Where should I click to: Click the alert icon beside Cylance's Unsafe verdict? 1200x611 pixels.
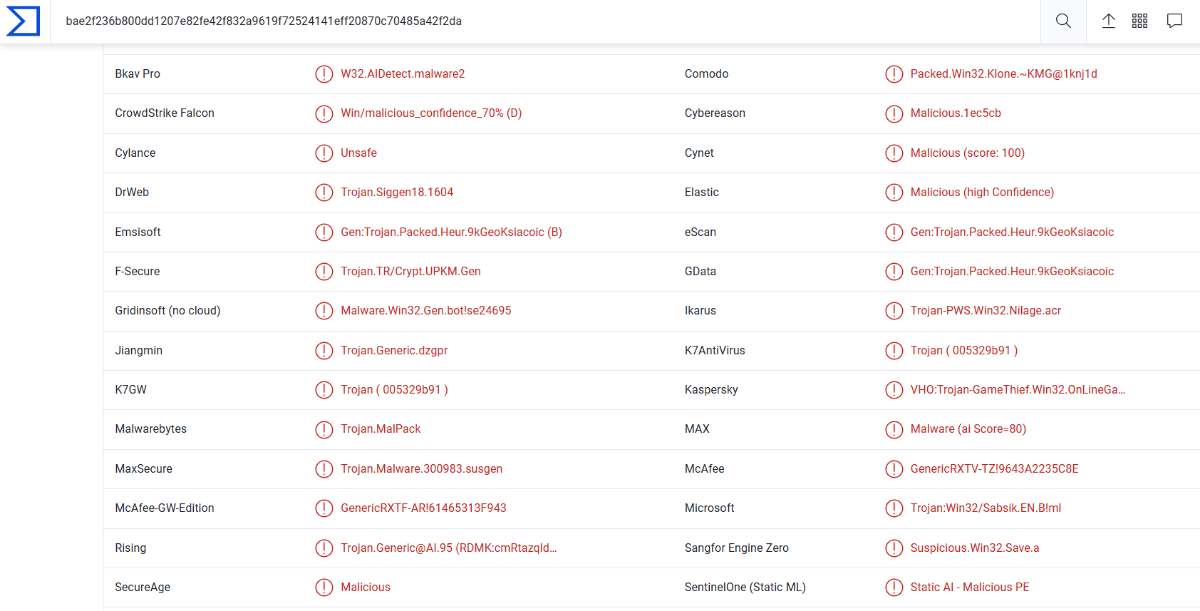pos(324,153)
